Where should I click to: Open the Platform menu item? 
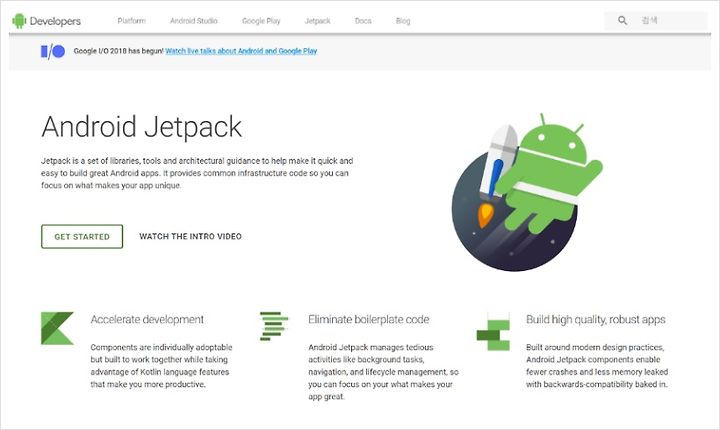131,21
